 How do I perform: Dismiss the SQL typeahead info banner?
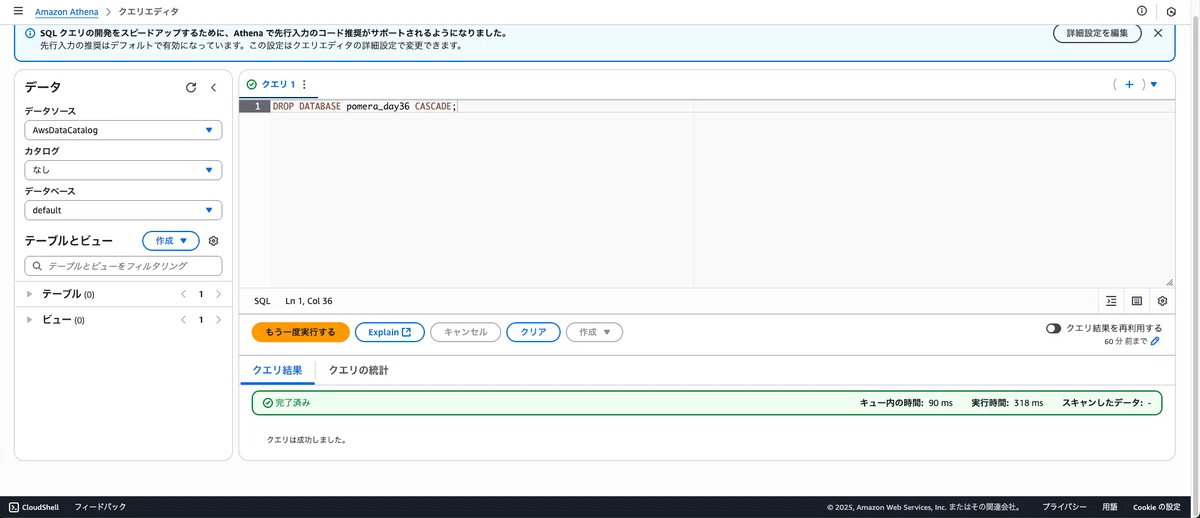coord(1158,33)
